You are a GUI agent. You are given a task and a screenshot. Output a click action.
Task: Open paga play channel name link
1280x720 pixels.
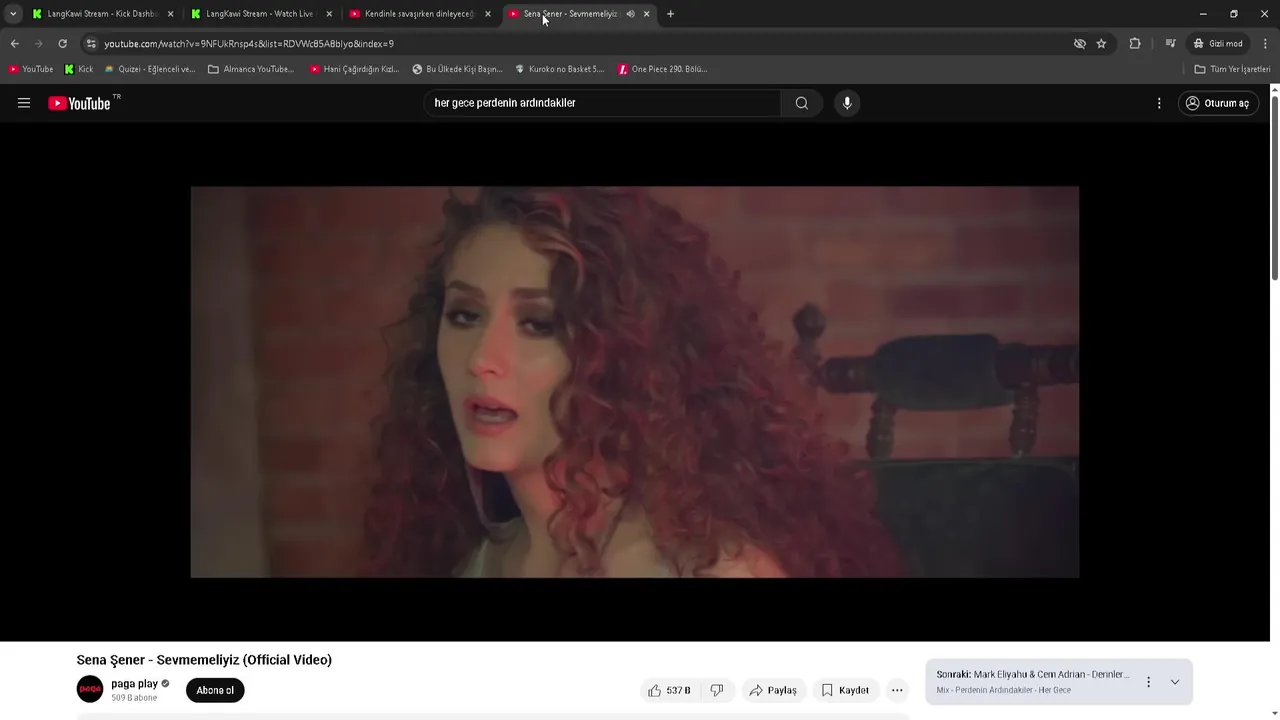tap(135, 684)
